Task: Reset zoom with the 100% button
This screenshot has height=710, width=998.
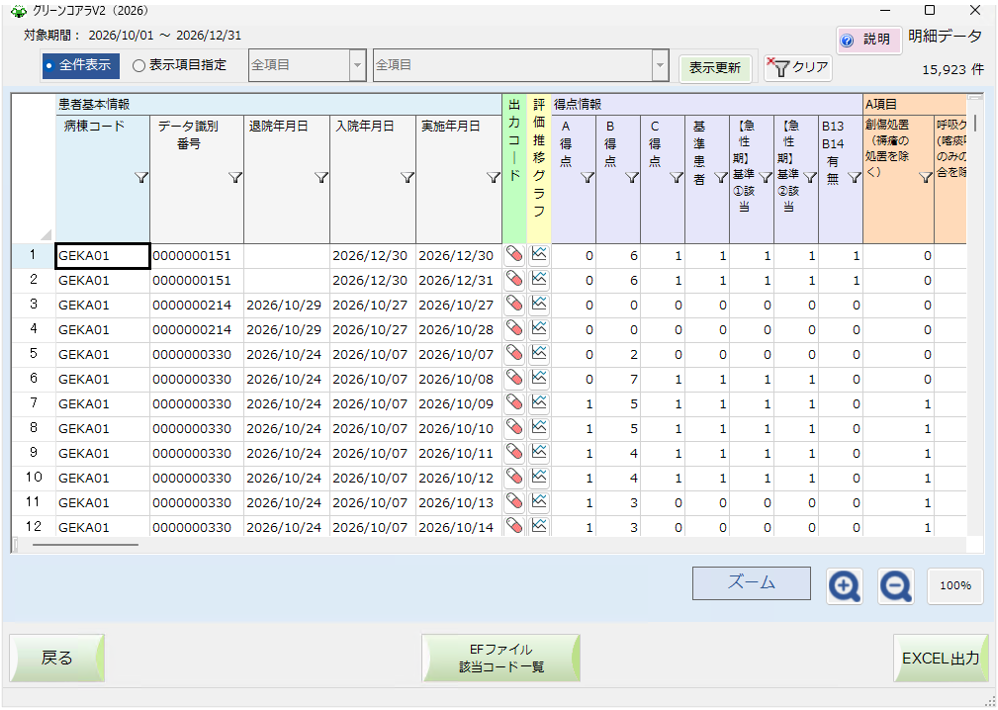Action: tap(955, 586)
